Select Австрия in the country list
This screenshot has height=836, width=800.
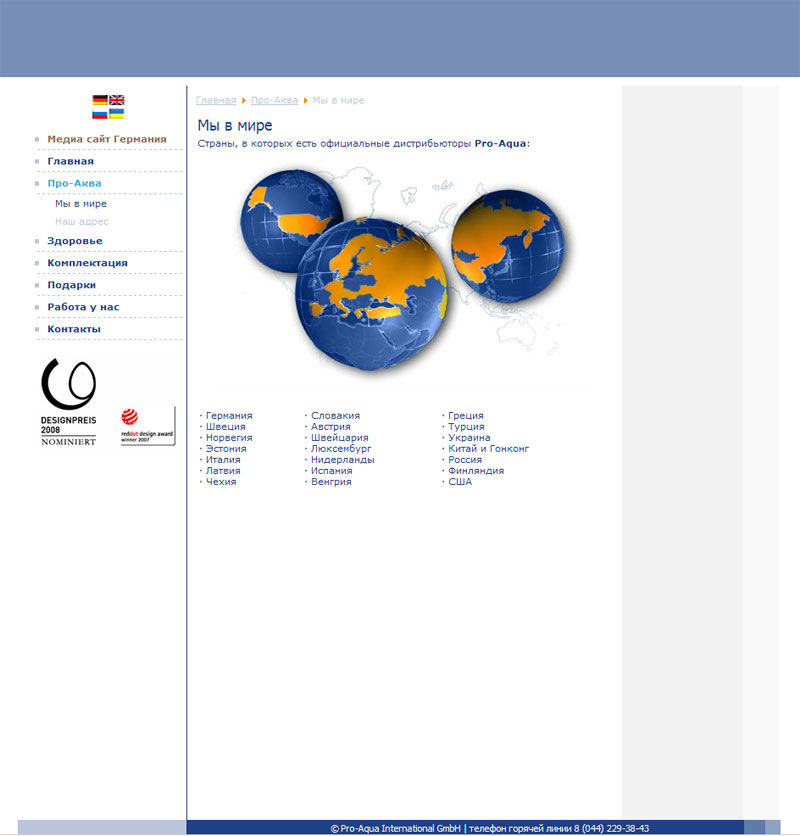pyautogui.click(x=331, y=427)
